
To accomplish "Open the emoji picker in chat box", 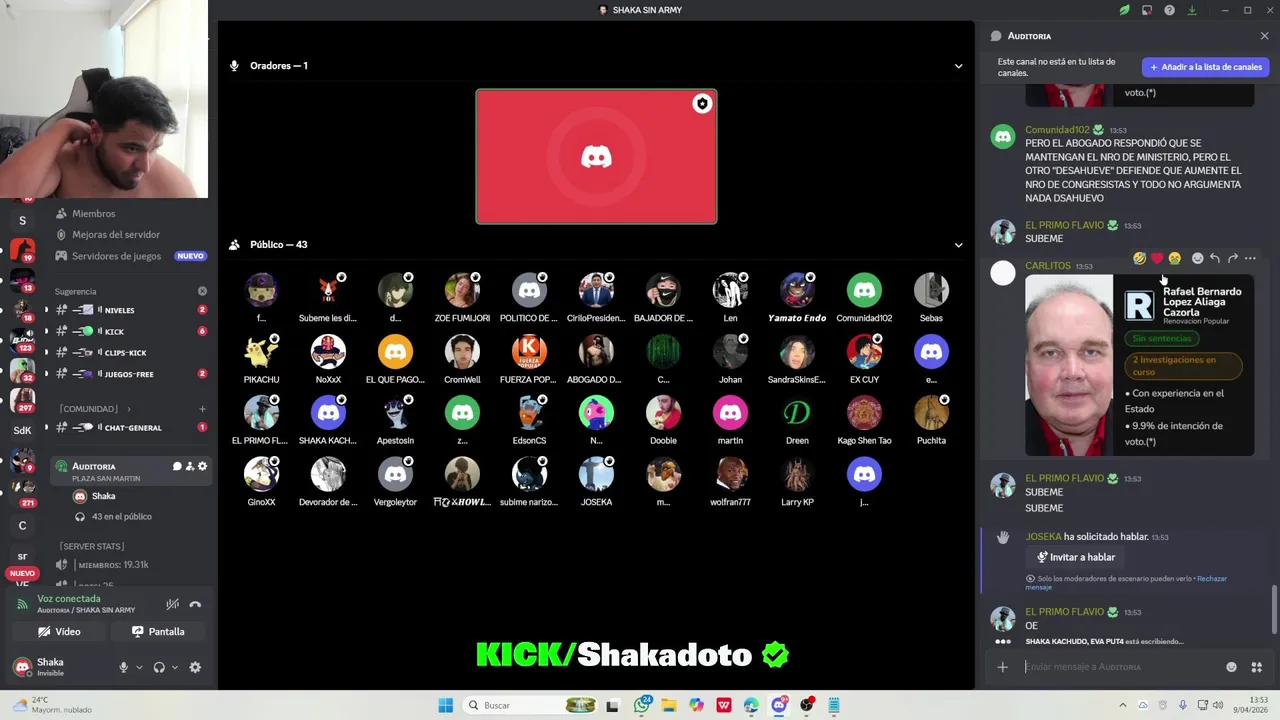I will tap(1231, 667).
